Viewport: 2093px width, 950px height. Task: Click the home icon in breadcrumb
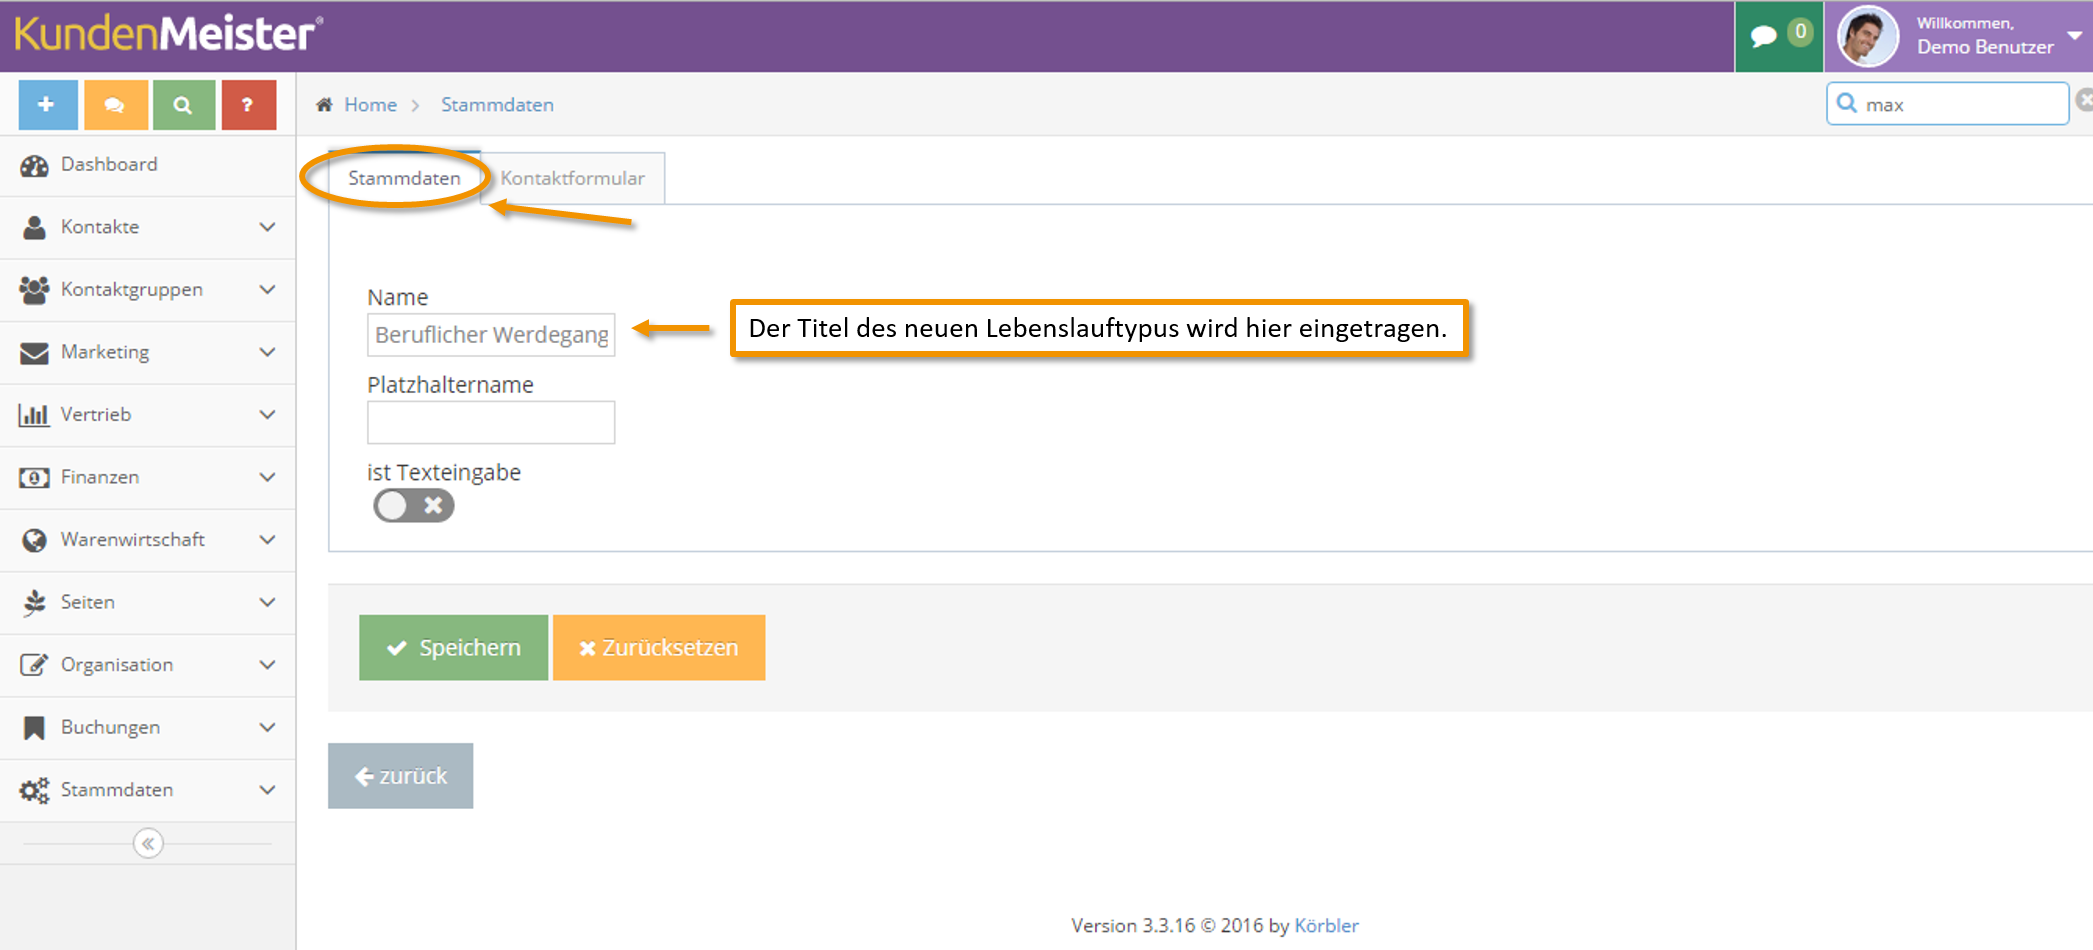coord(324,105)
